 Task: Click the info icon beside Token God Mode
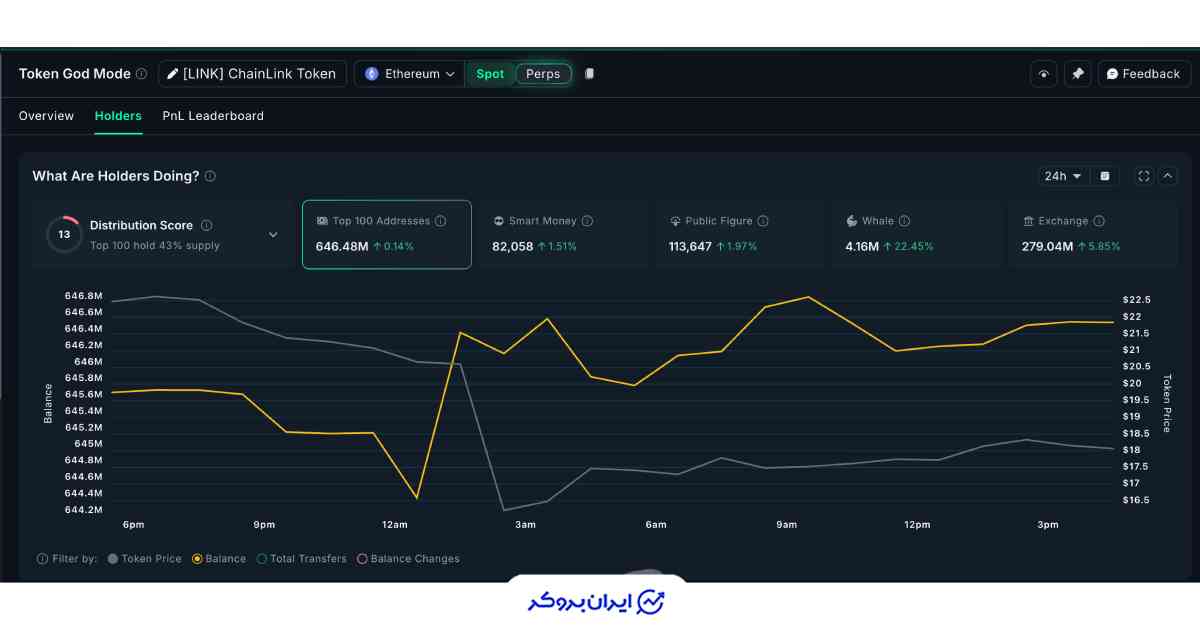click(x=141, y=74)
